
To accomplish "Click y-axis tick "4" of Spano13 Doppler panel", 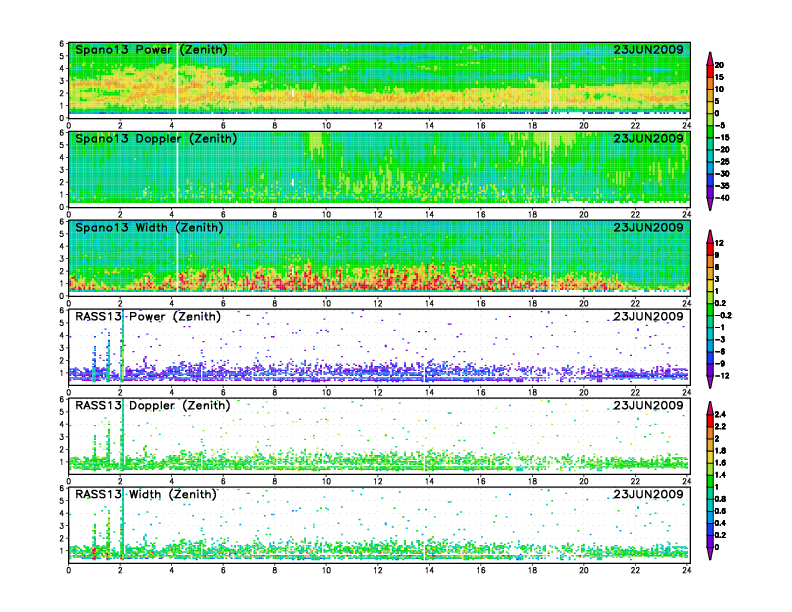I will pyautogui.click(x=62, y=158).
